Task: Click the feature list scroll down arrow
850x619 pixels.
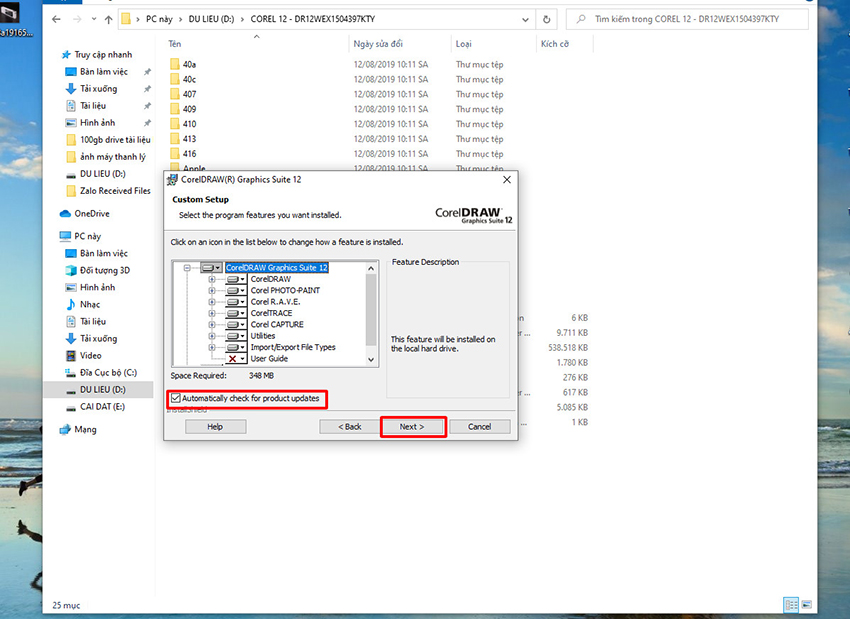Action: click(371, 359)
